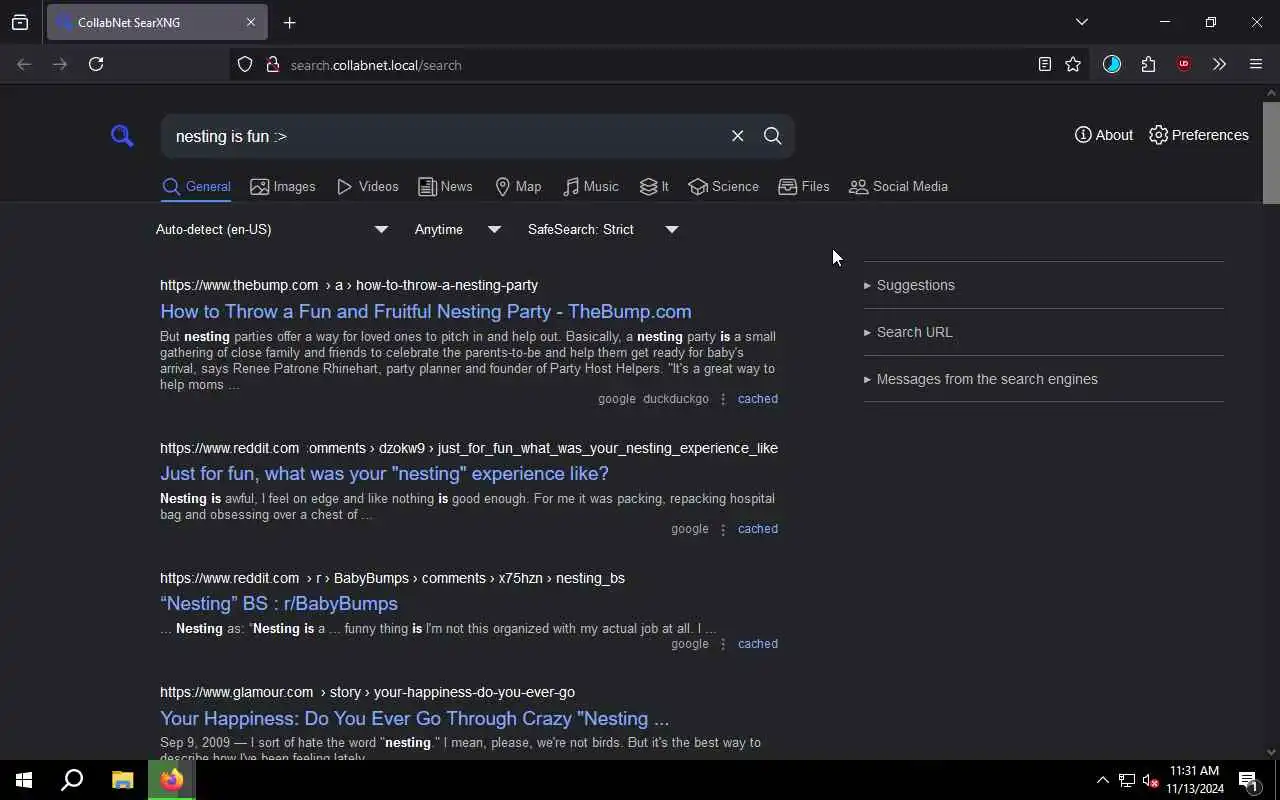Switch to the Map category
1280x800 pixels.
pyautogui.click(x=518, y=187)
